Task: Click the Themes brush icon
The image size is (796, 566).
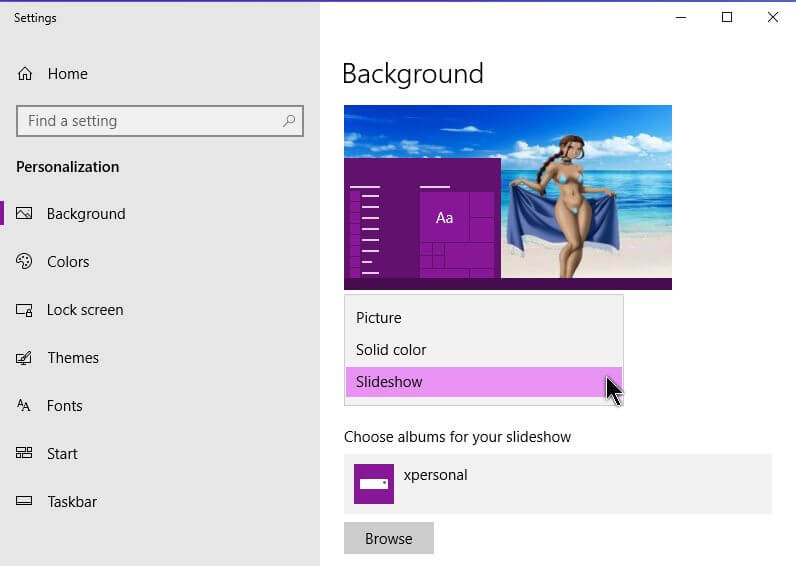Action: [x=24, y=358]
